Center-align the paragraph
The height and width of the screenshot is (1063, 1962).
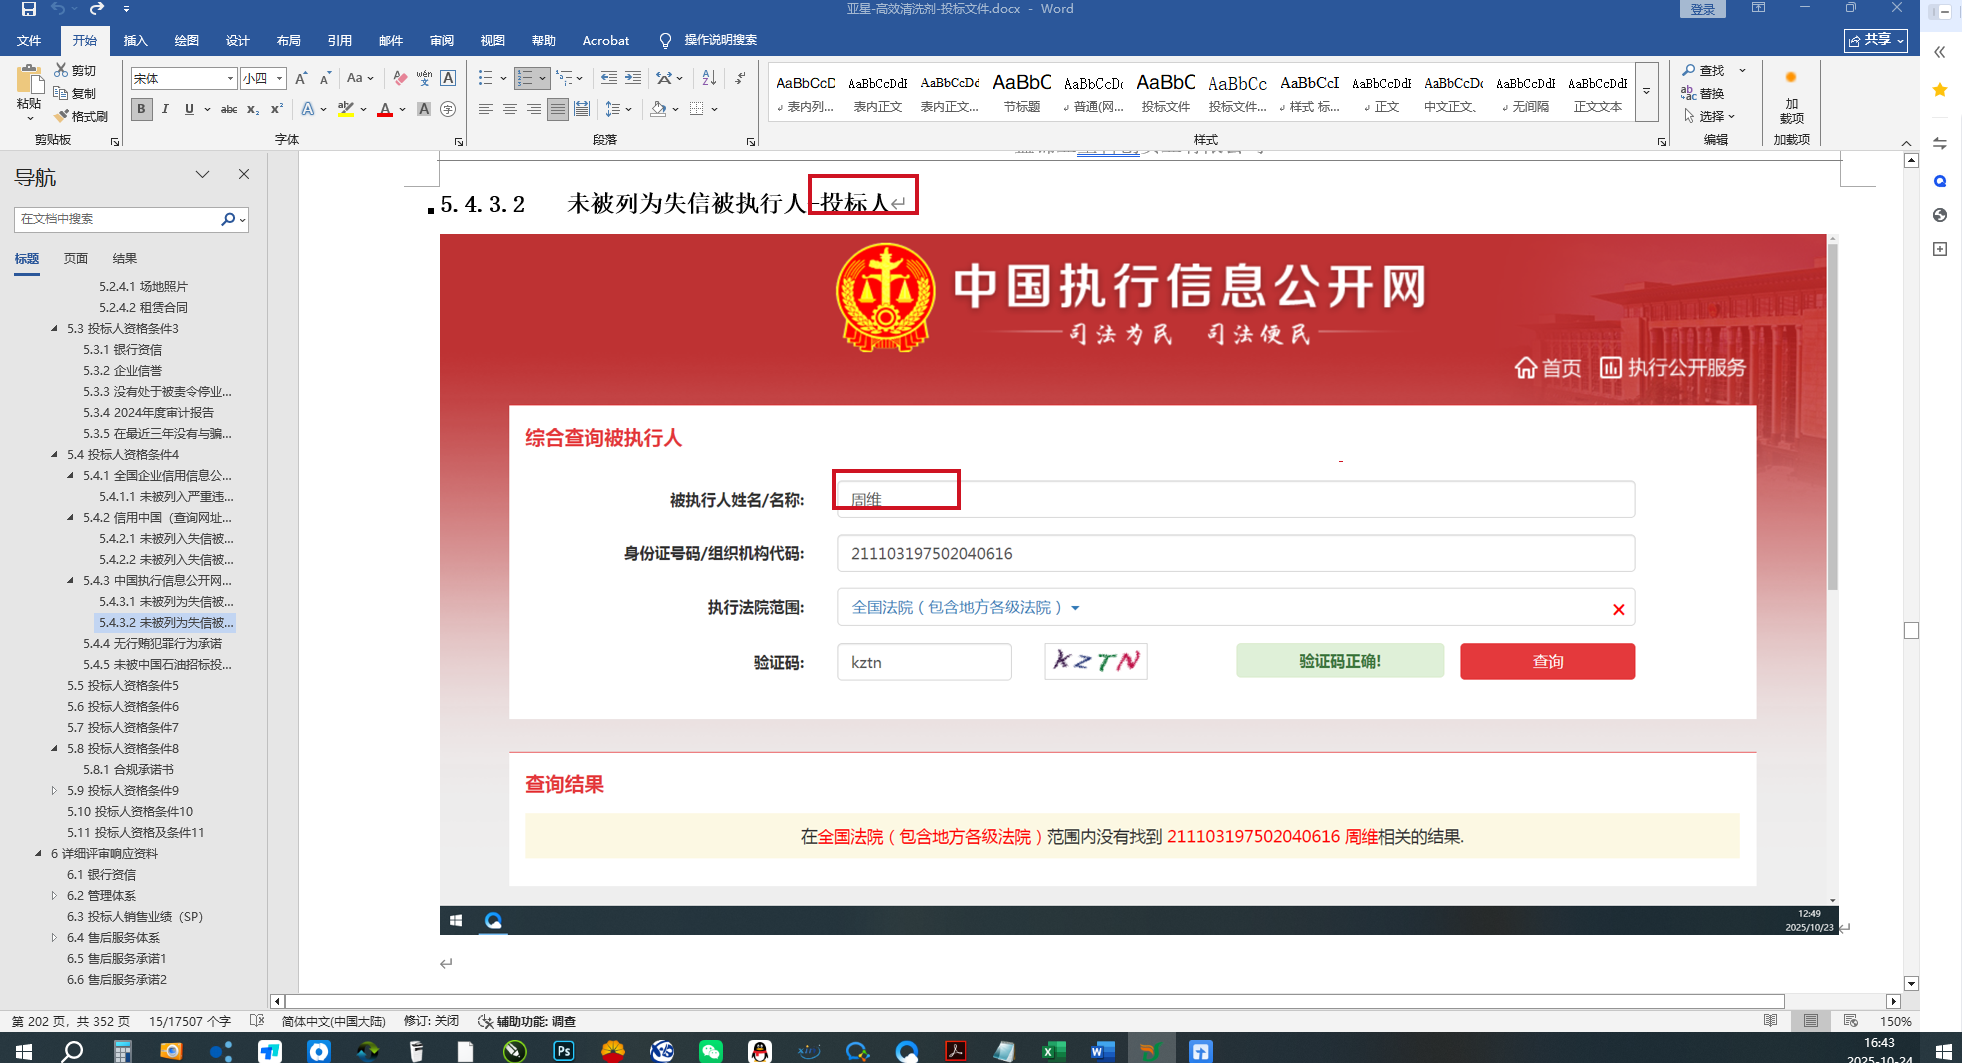click(x=510, y=109)
